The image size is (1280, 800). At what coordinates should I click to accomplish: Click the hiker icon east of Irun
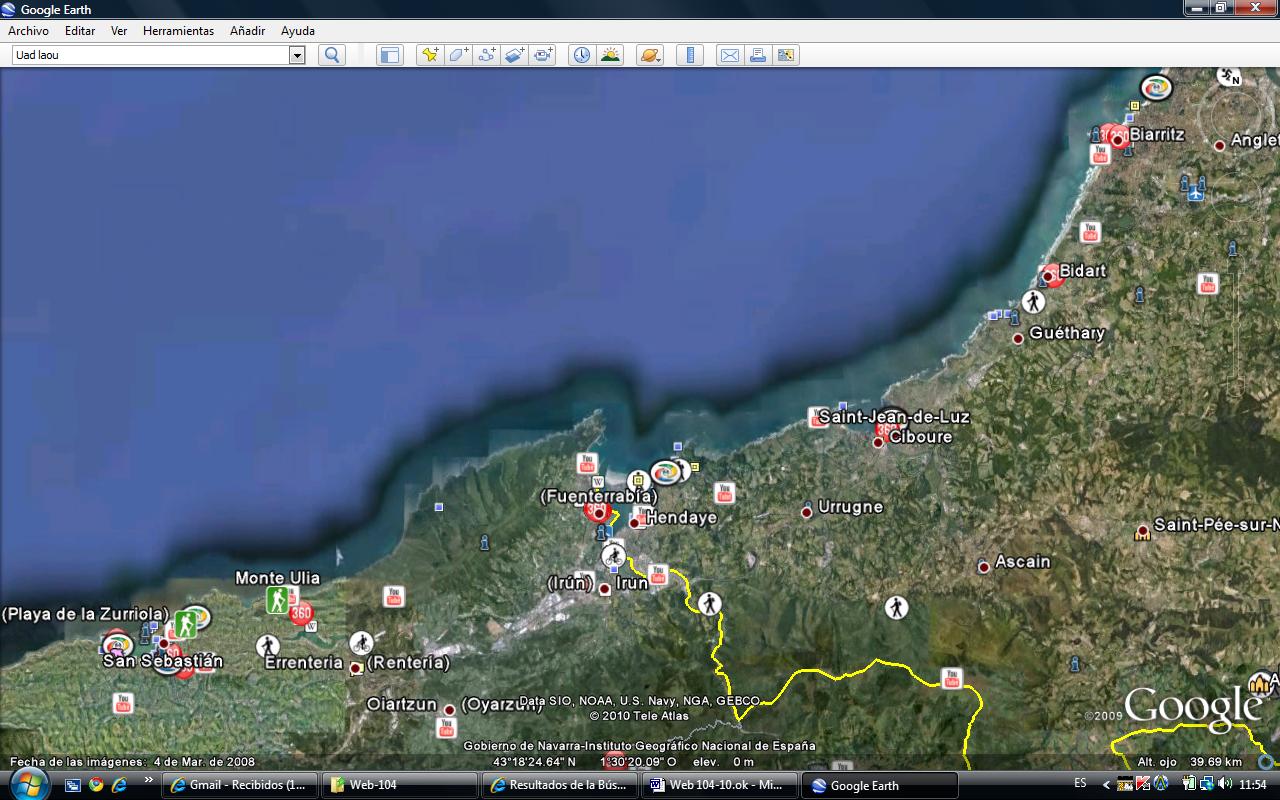709,603
